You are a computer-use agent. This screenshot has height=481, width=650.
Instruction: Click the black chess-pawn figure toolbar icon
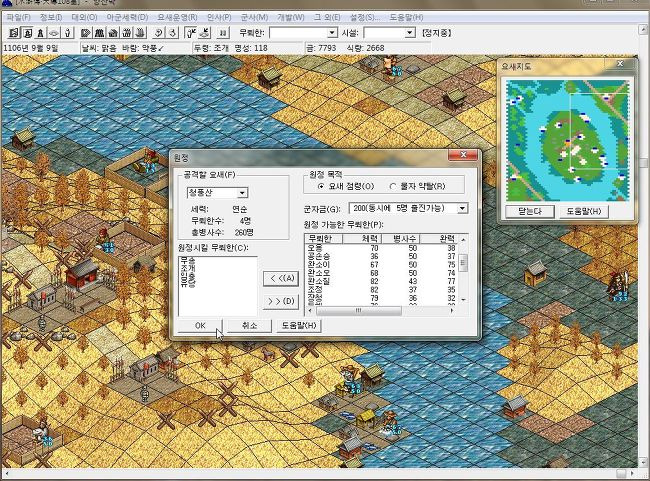(41, 33)
